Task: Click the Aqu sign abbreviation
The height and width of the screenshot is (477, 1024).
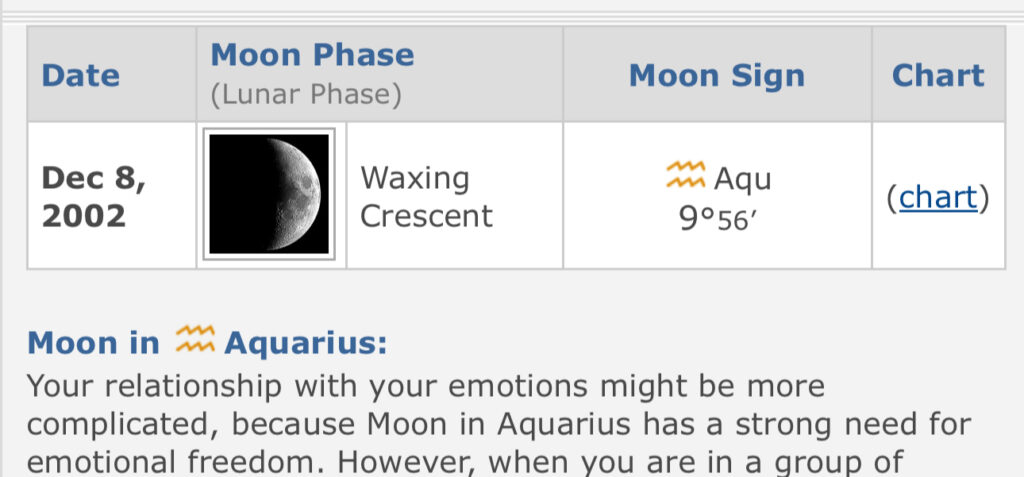Action: pos(742,179)
